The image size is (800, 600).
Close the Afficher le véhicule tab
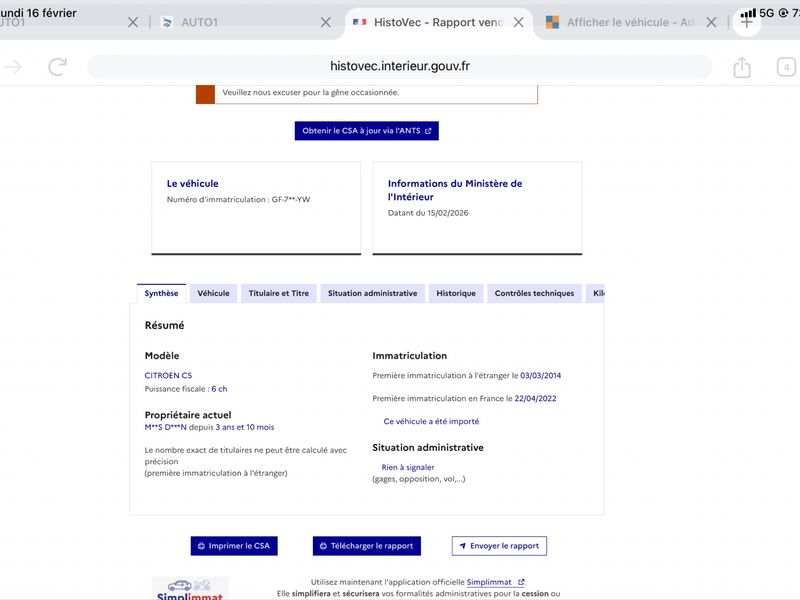pyautogui.click(x=711, y=22)
